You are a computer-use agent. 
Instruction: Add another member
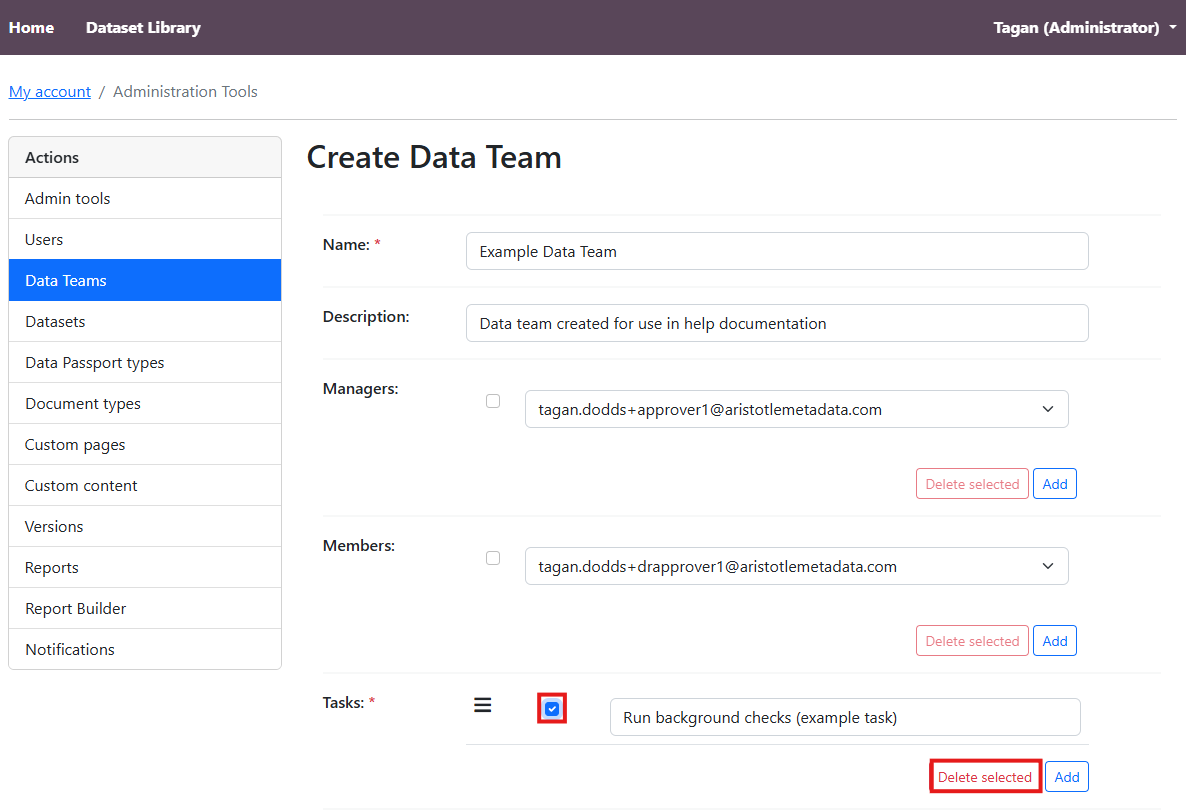[x=1055, y=641]
